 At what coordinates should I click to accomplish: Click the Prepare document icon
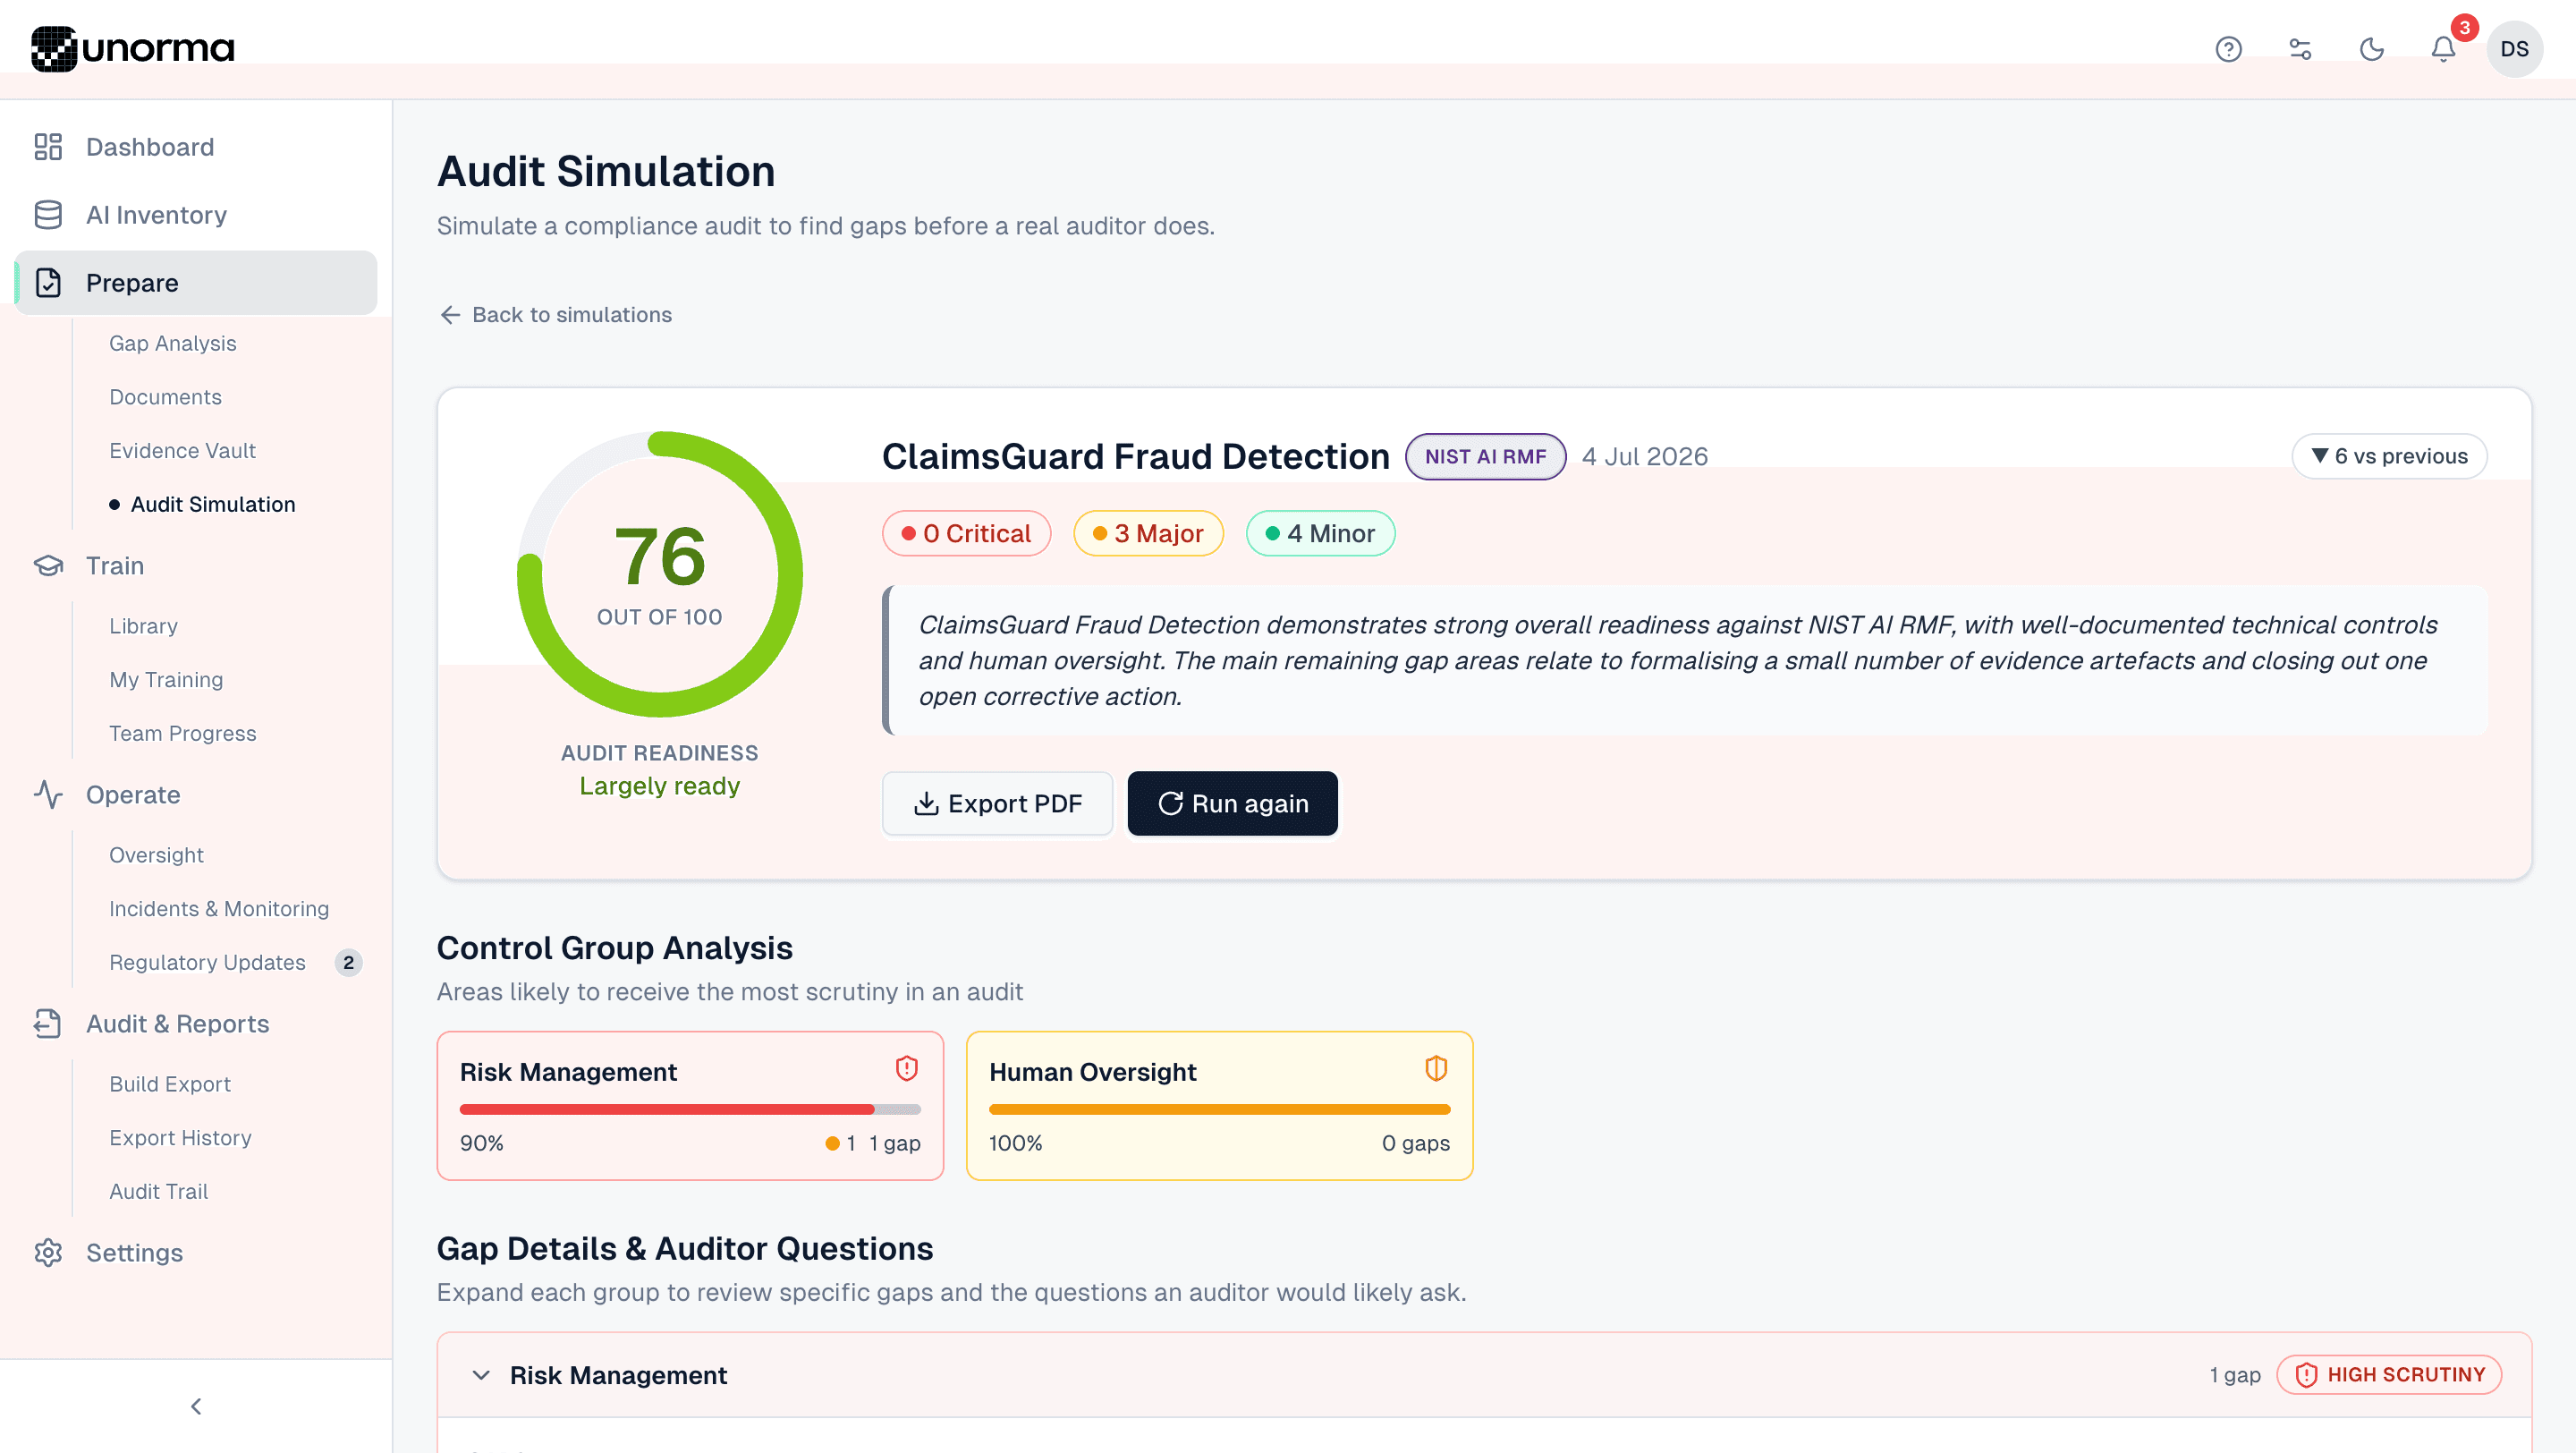(x=48, y=283)
